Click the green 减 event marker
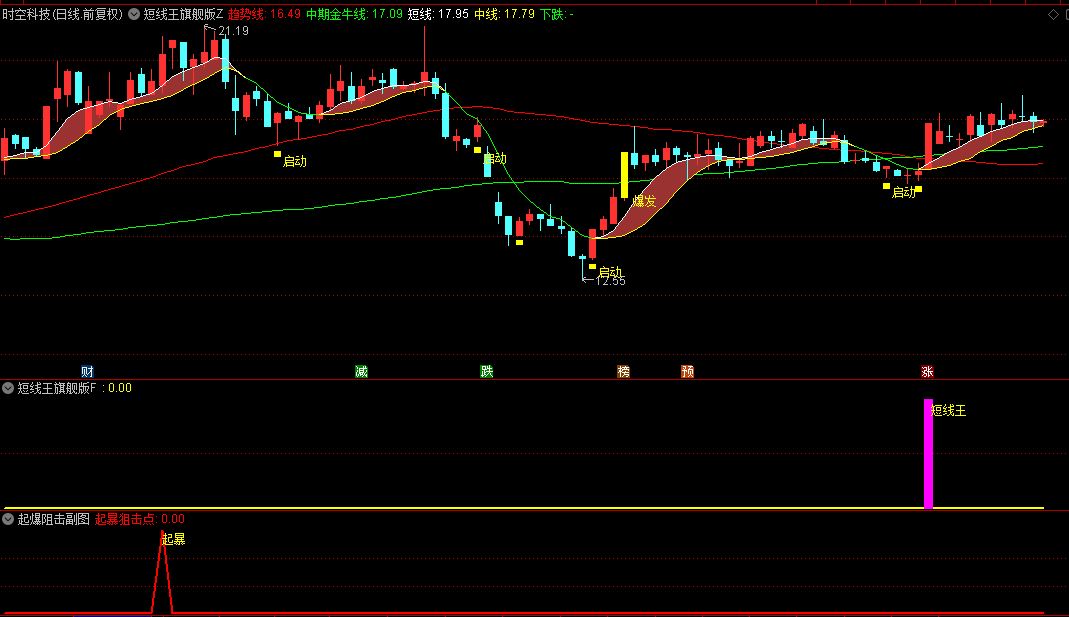 pyautogui.click(x=361, y=372)
